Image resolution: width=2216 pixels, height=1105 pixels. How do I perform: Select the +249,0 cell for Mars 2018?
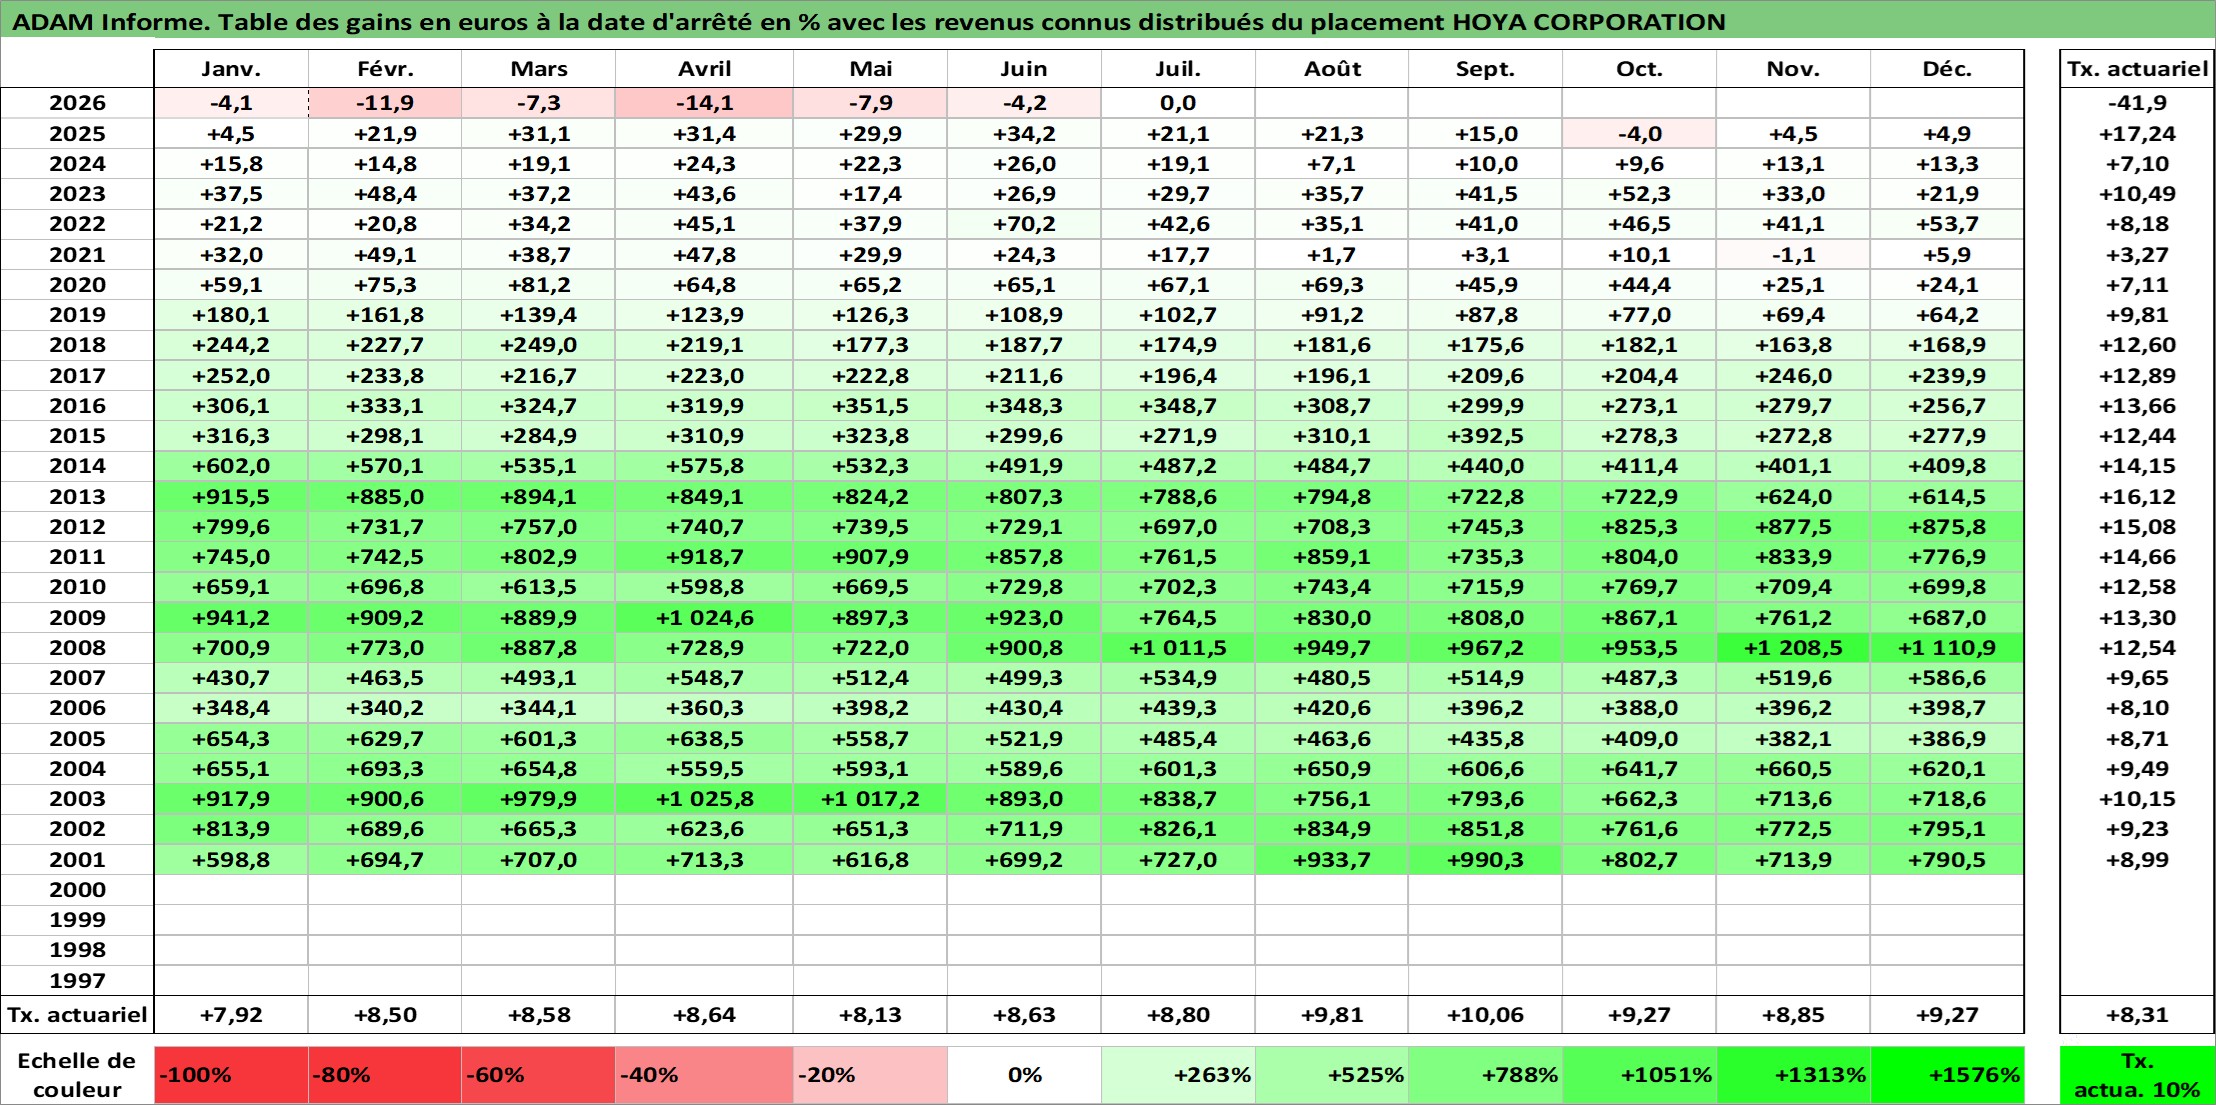[538, 345]
